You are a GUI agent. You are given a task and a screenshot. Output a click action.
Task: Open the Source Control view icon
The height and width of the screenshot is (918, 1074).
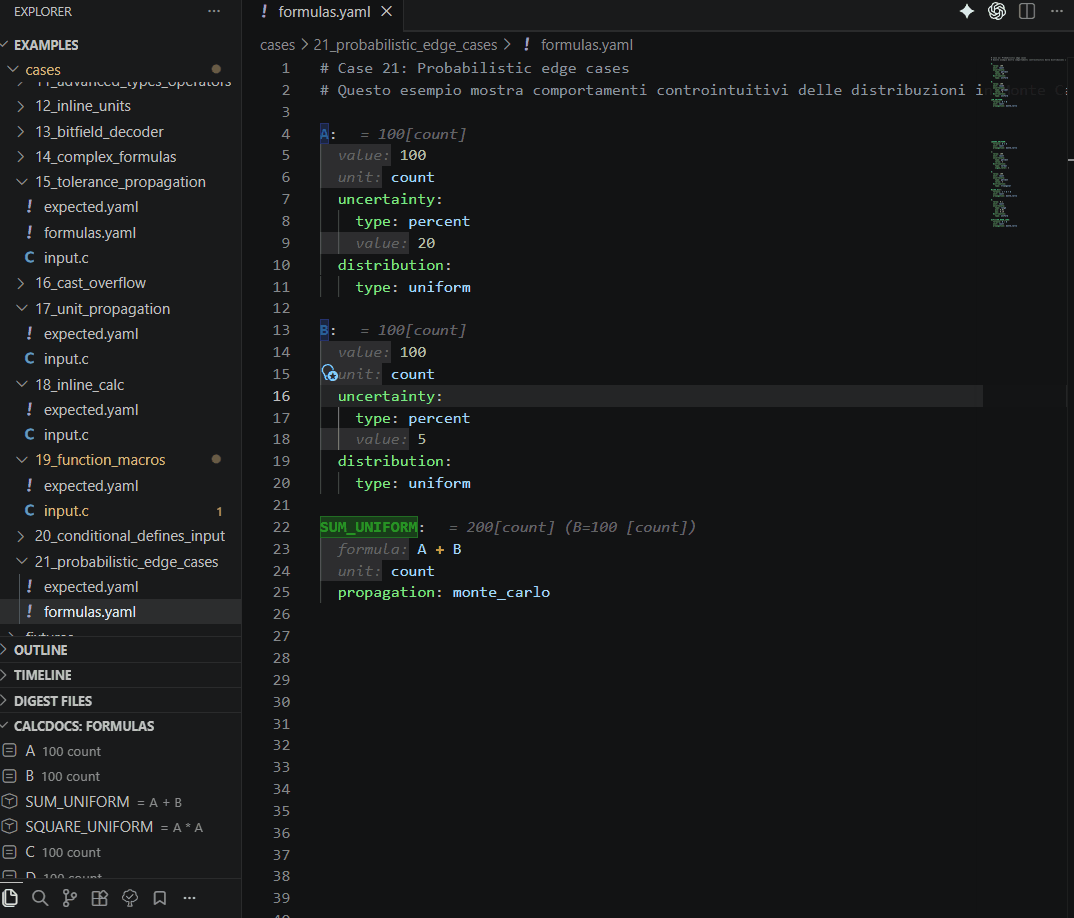(x=70, y=897)
